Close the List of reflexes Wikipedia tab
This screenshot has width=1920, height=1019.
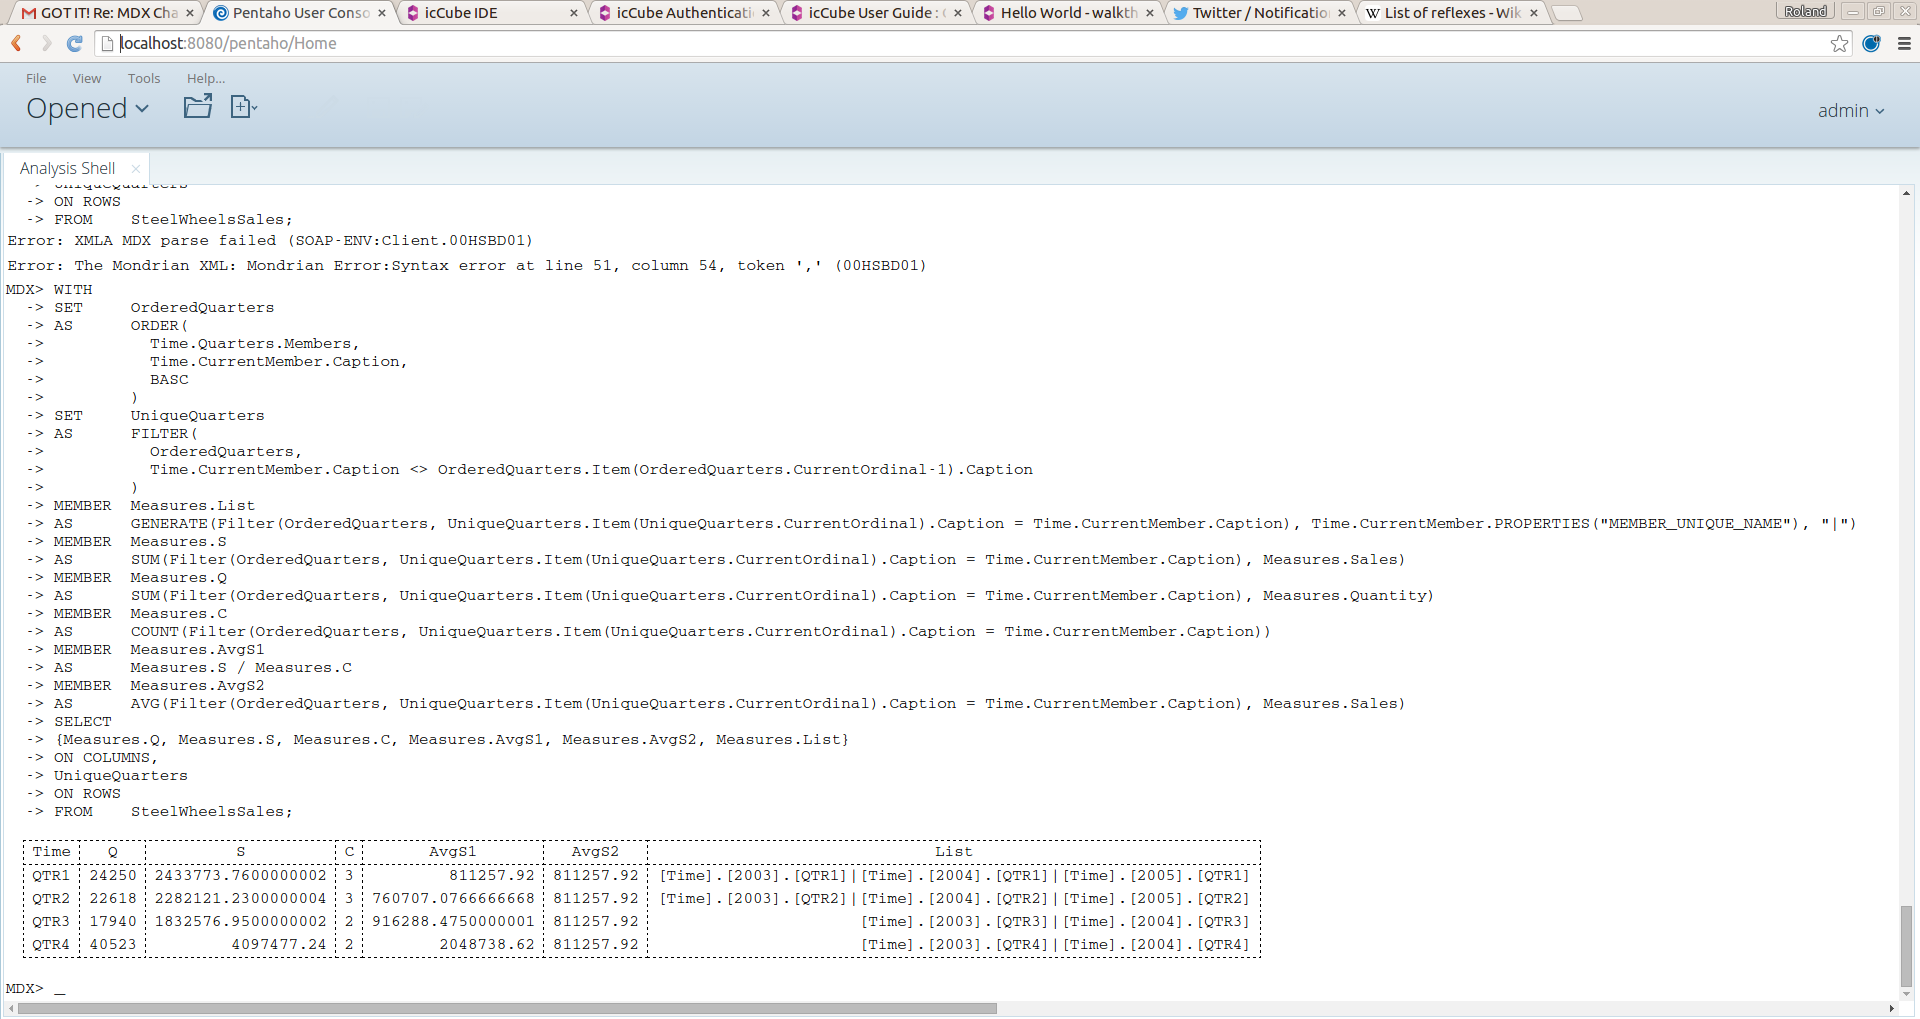click(x=1534, y=13)
